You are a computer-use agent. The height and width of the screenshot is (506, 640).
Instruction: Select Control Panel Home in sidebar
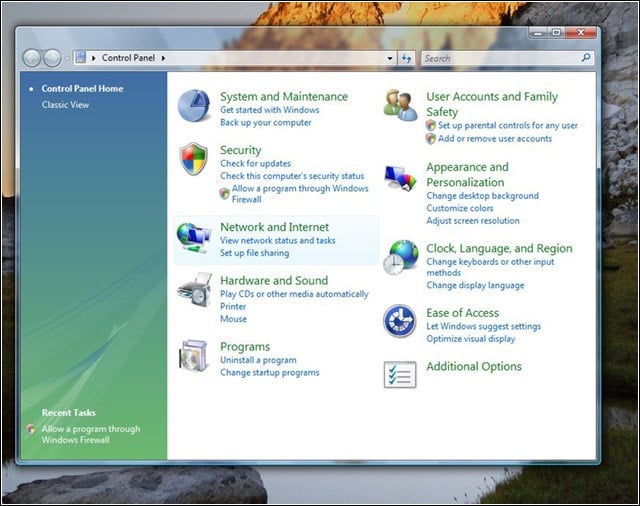tap(82, 89)
